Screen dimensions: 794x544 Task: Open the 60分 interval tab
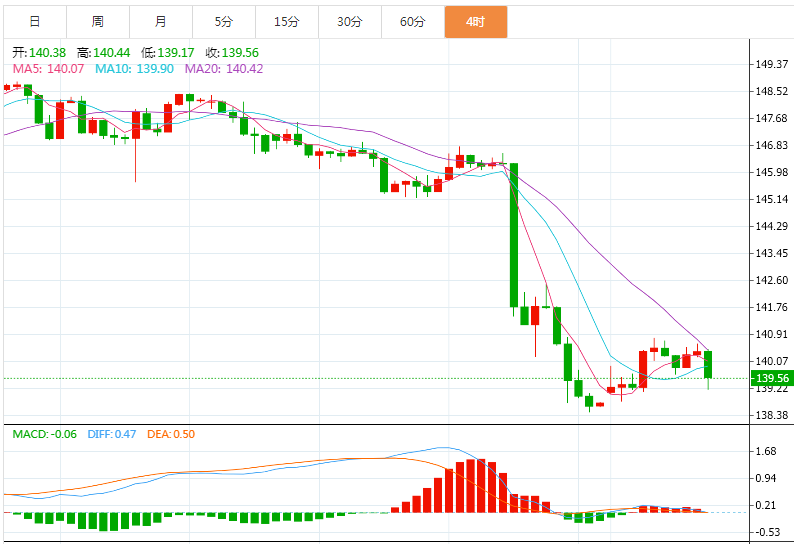(x=413, y=22)
